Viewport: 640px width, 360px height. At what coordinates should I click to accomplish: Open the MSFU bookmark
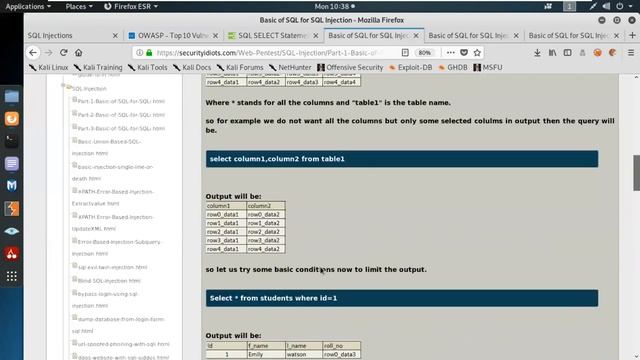click(x=488, y=67)
